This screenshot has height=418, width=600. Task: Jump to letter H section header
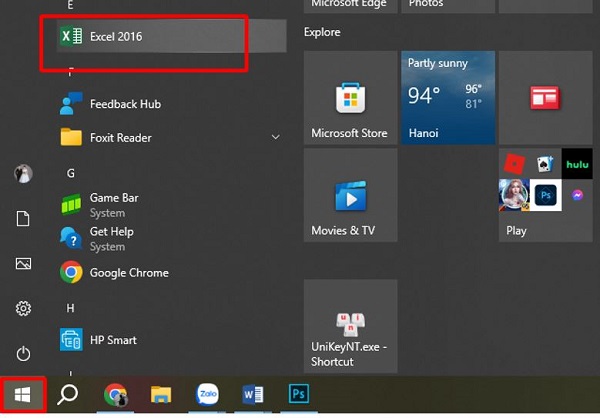coord(70,308)
